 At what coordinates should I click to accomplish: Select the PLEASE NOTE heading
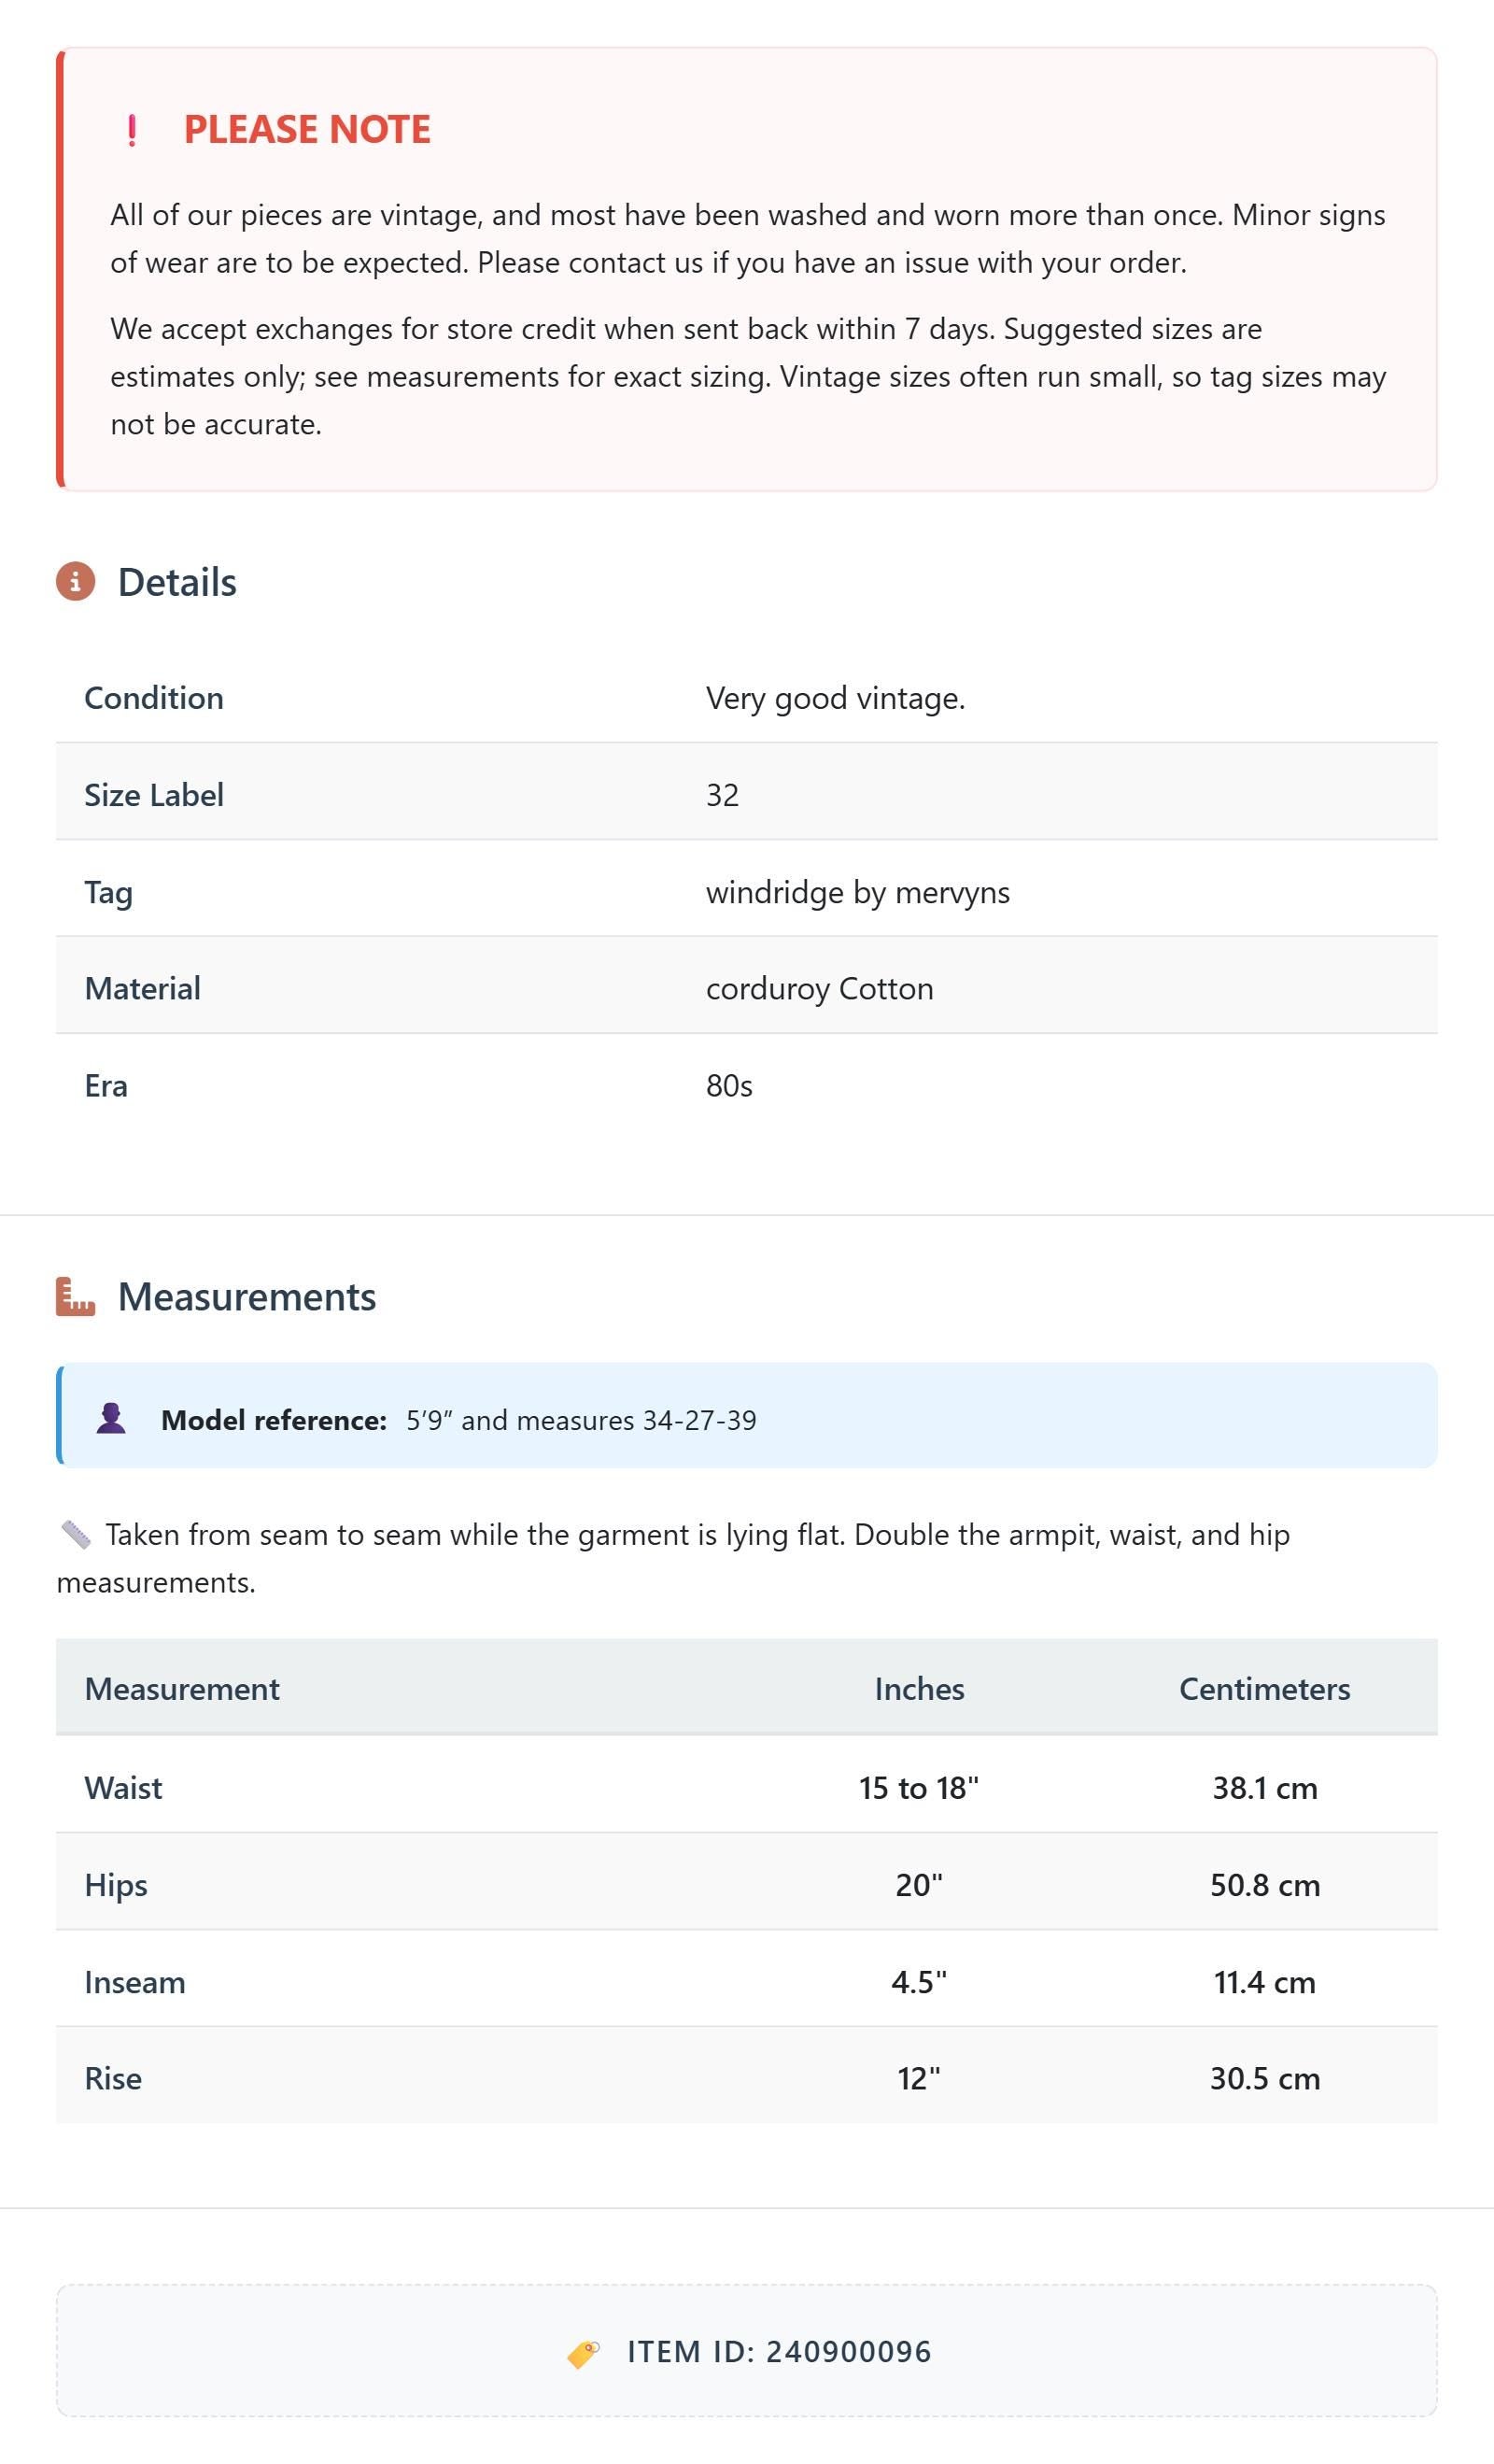click(x=307, y=129)
